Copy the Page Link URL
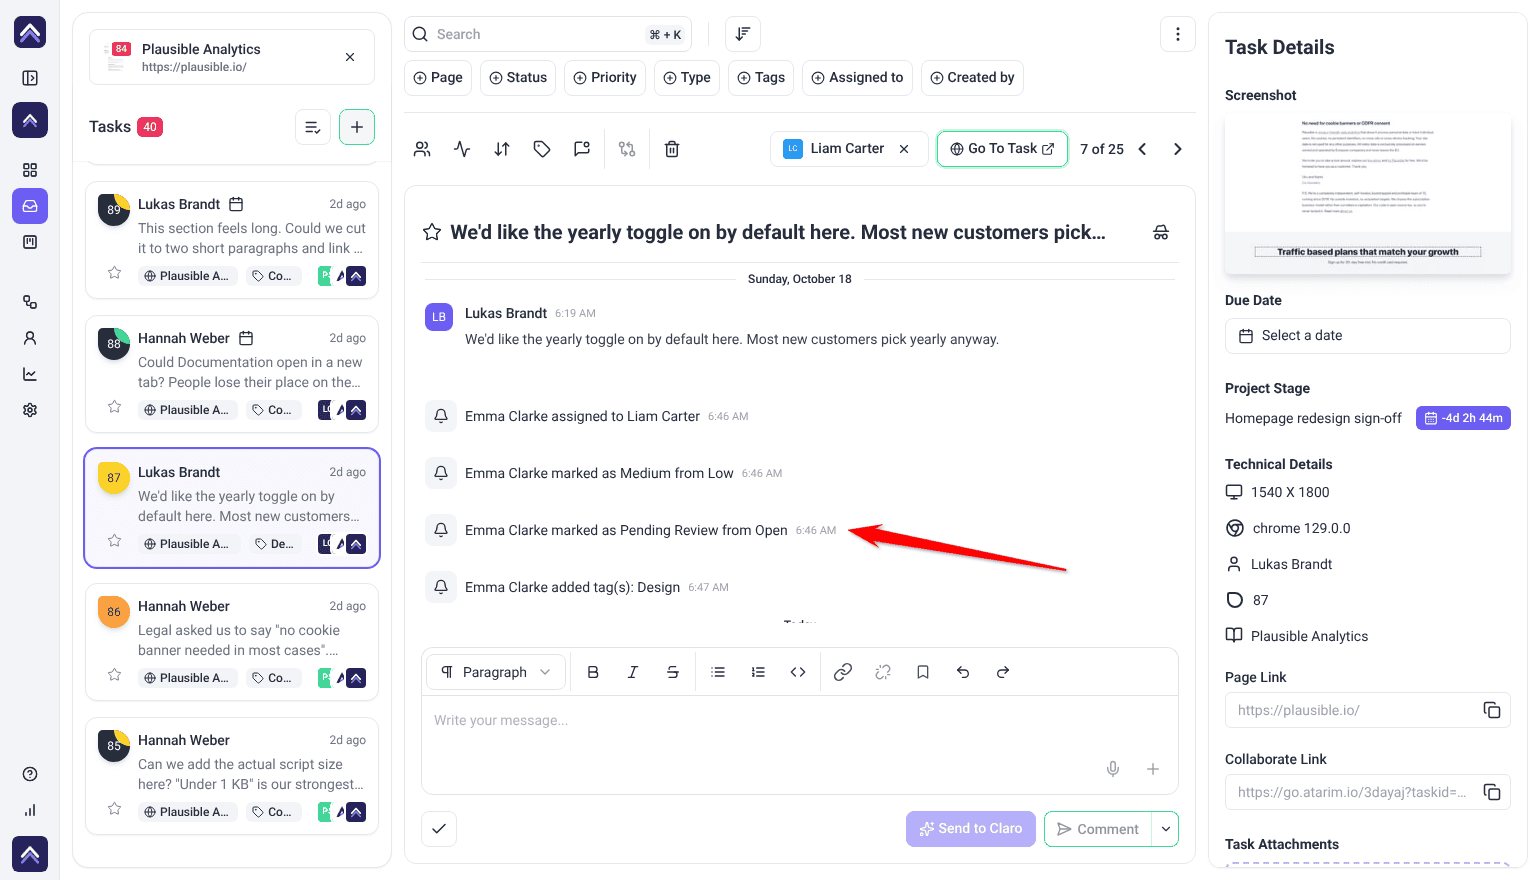The width and height of the screenshot is (1540, 880). click(1492, 710)
